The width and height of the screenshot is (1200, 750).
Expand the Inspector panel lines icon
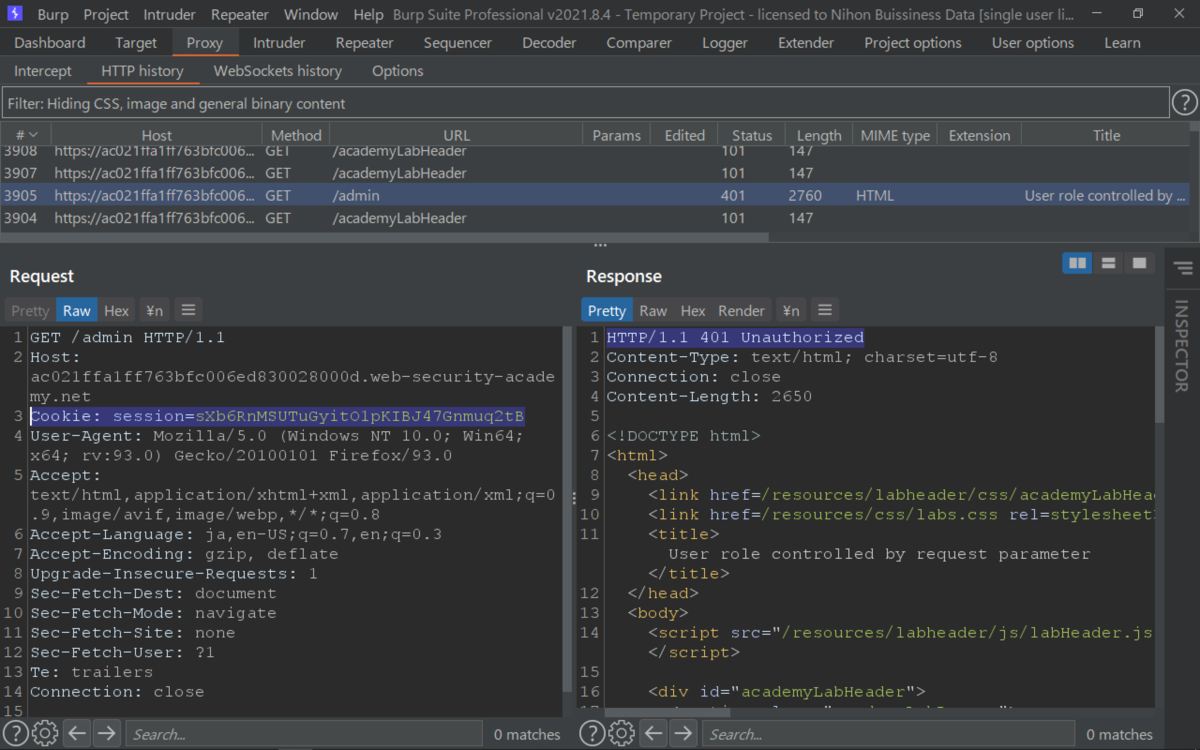[1183, 268]
